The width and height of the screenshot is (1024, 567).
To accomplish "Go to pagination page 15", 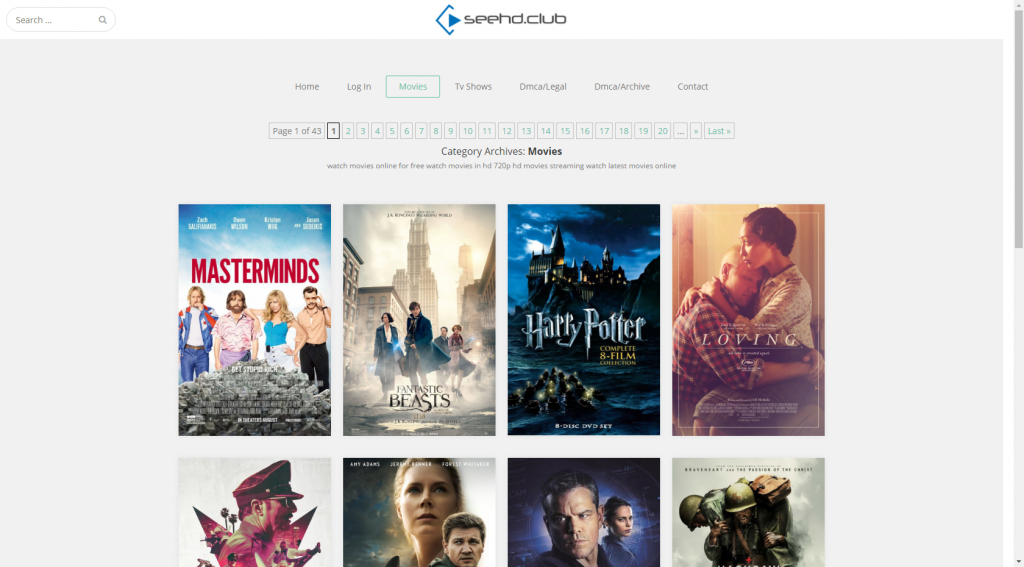I will click(x=565, y=131).
